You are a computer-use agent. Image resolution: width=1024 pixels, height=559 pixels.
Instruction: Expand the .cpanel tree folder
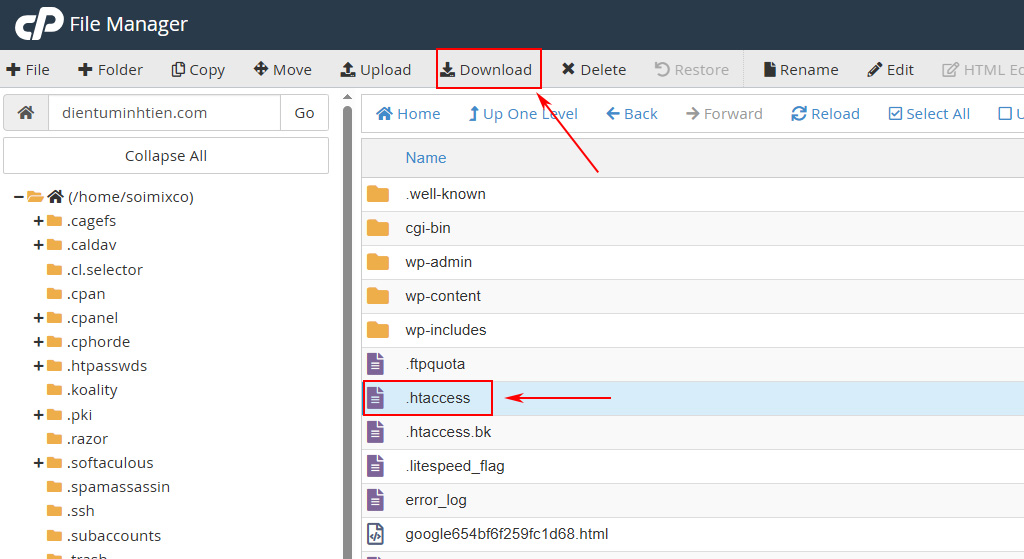[x=39, y=318]
